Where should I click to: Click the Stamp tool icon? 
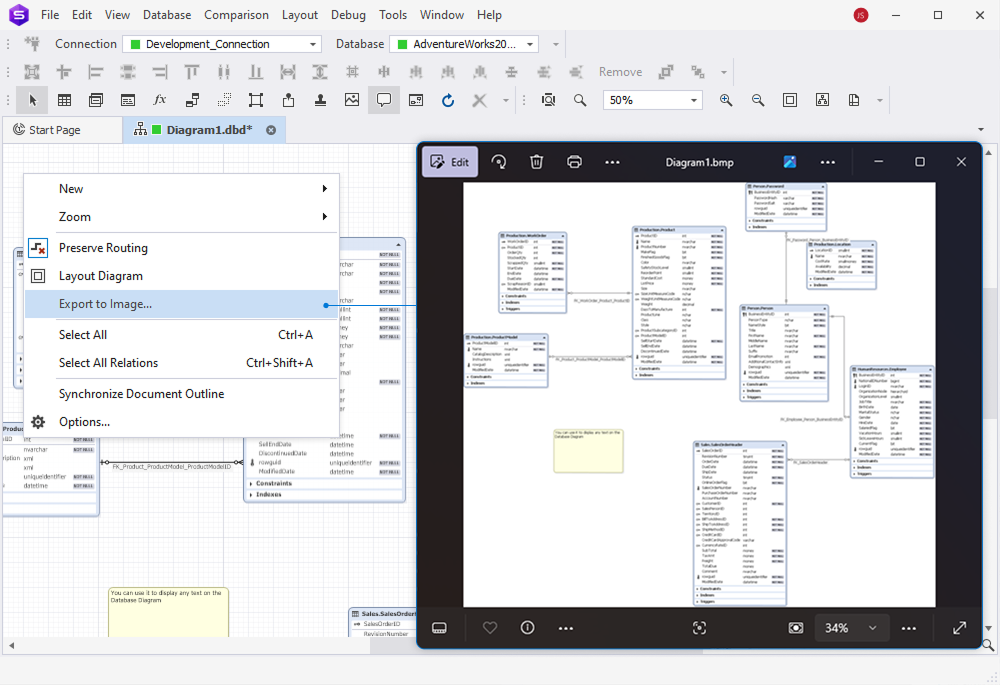(x=320, y=100)
